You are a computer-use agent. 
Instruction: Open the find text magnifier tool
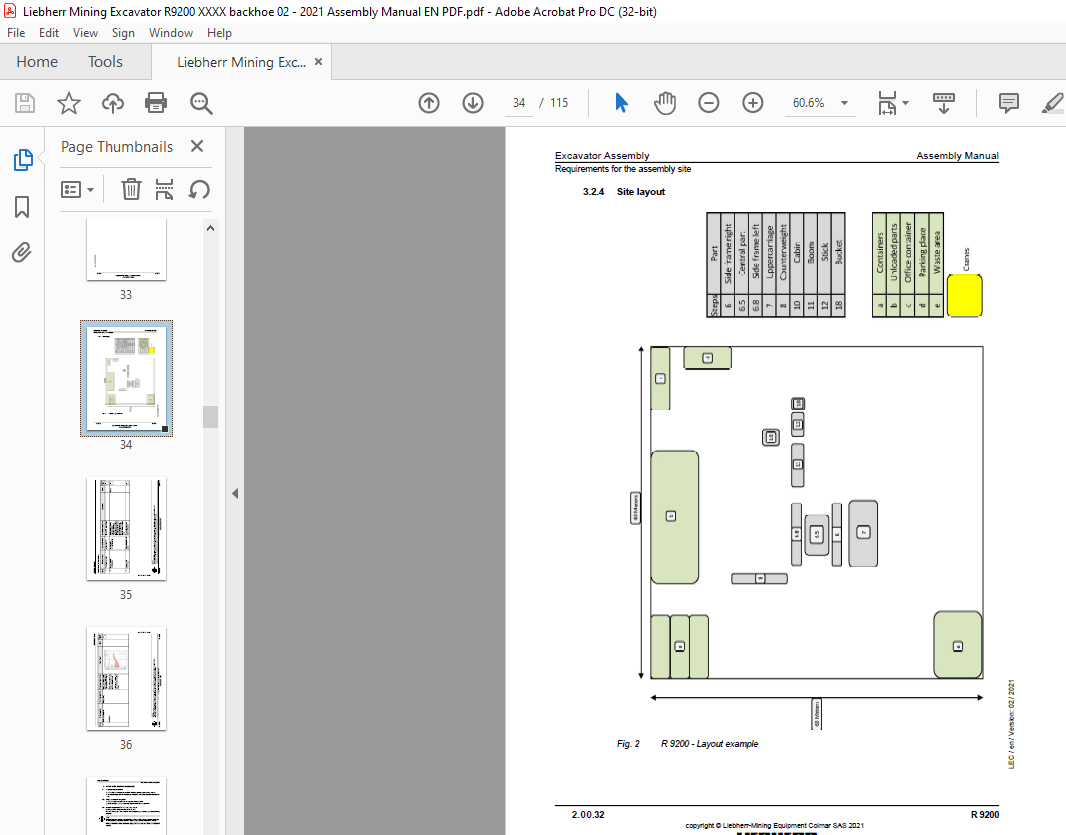click(x=201, y=103)
